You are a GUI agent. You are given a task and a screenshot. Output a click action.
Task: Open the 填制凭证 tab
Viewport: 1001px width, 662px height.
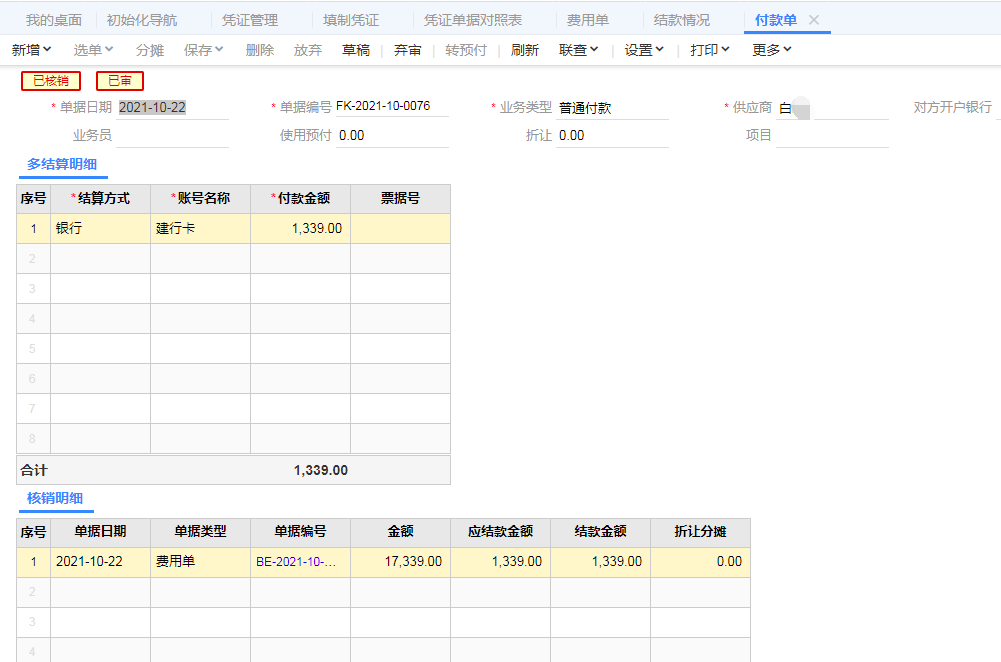point(350,20)
